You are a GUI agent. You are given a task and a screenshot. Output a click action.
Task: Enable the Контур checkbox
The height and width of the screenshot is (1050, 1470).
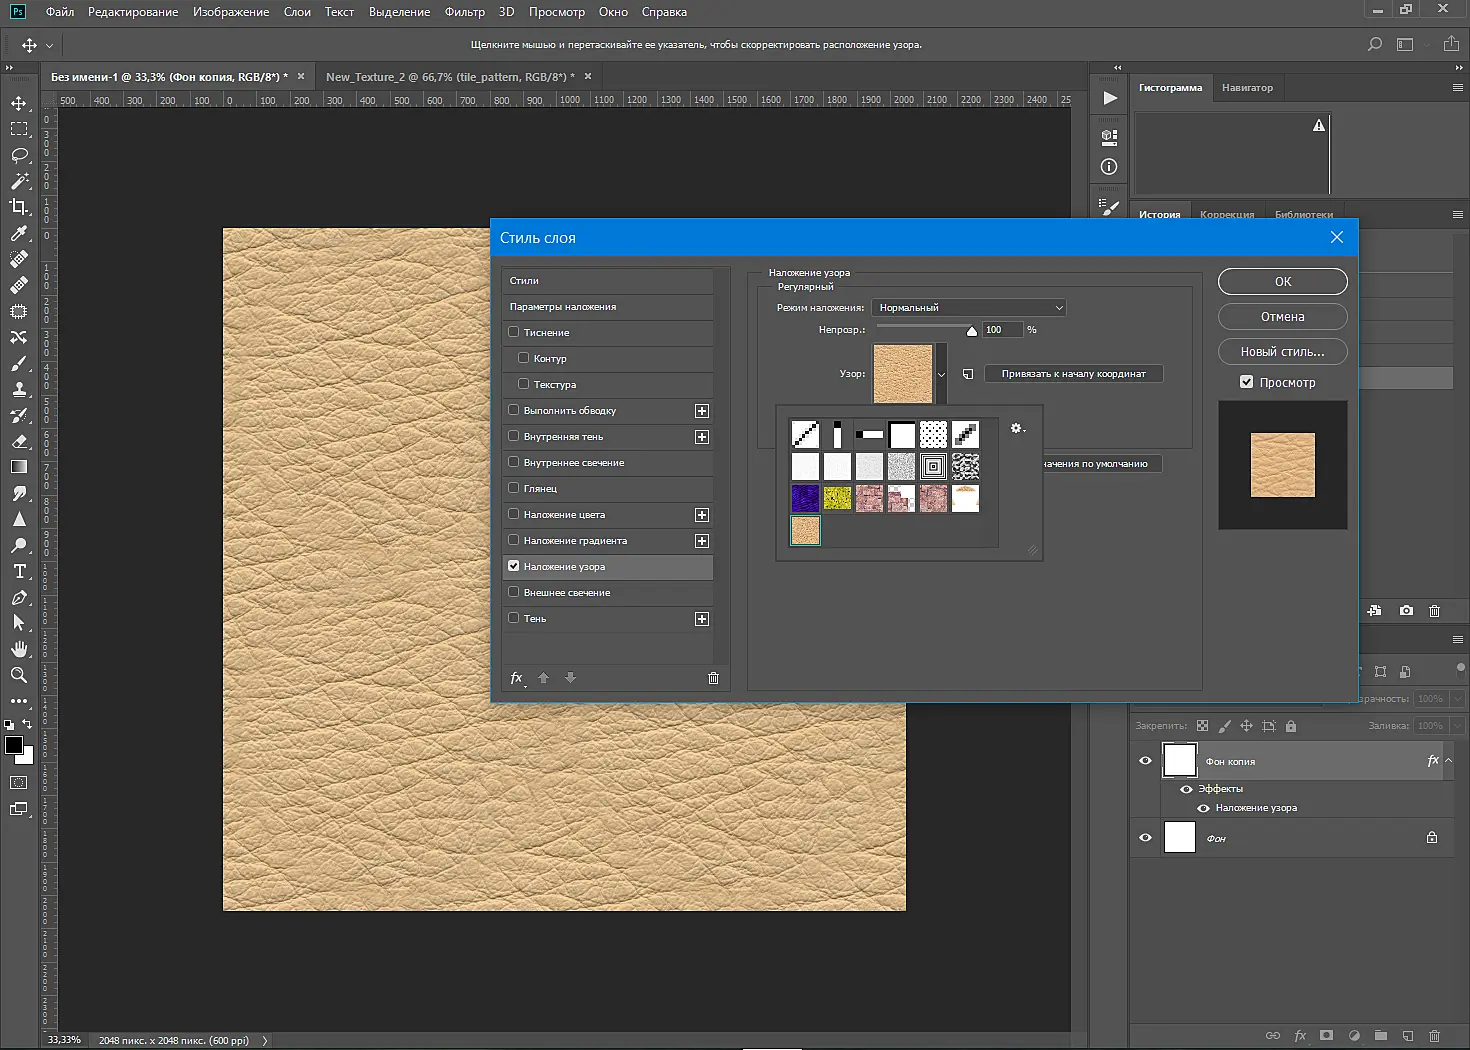[523, 358]
